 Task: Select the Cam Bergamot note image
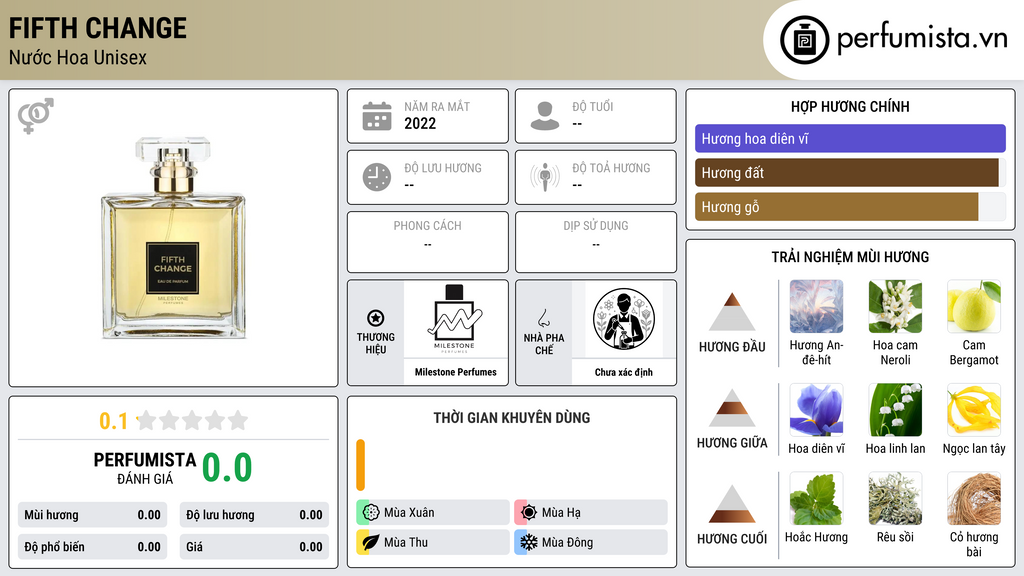974,306
